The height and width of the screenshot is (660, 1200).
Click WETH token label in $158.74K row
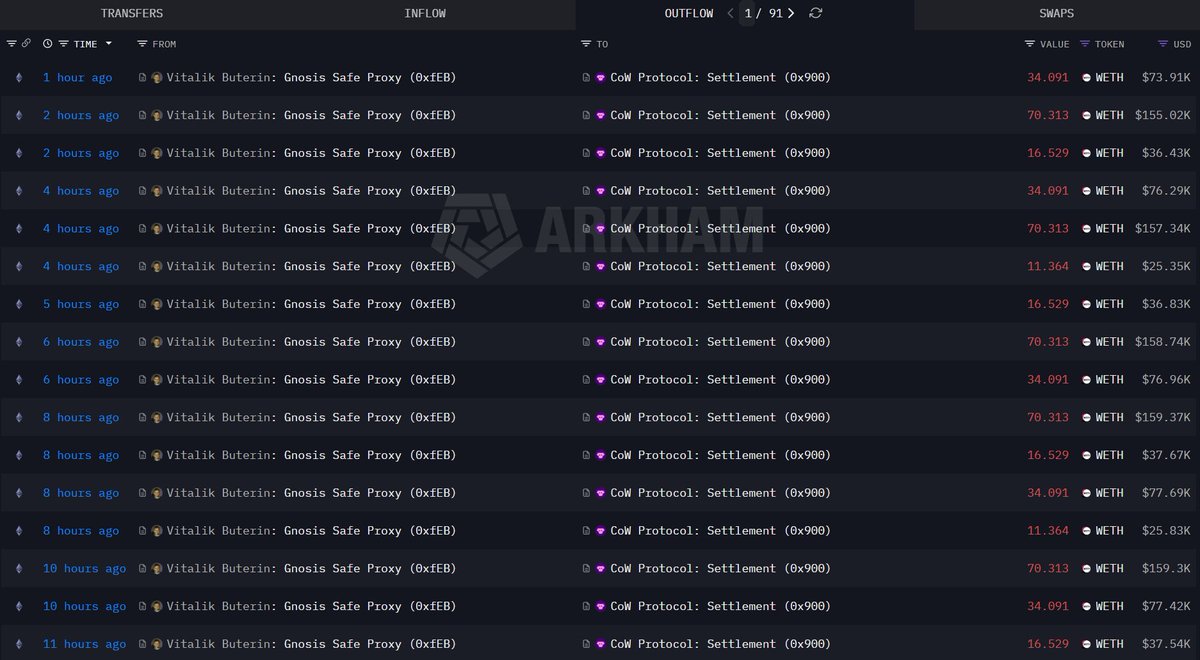1109,342
